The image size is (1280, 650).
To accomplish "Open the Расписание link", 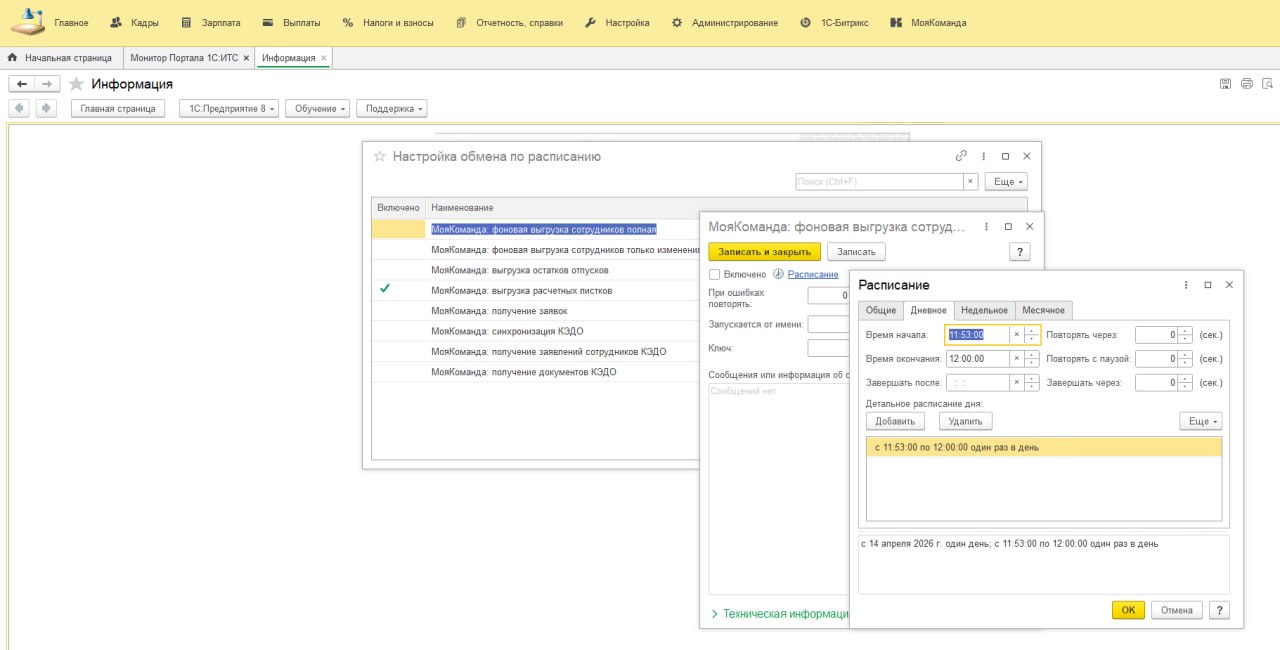I will (x=813, y=274).
